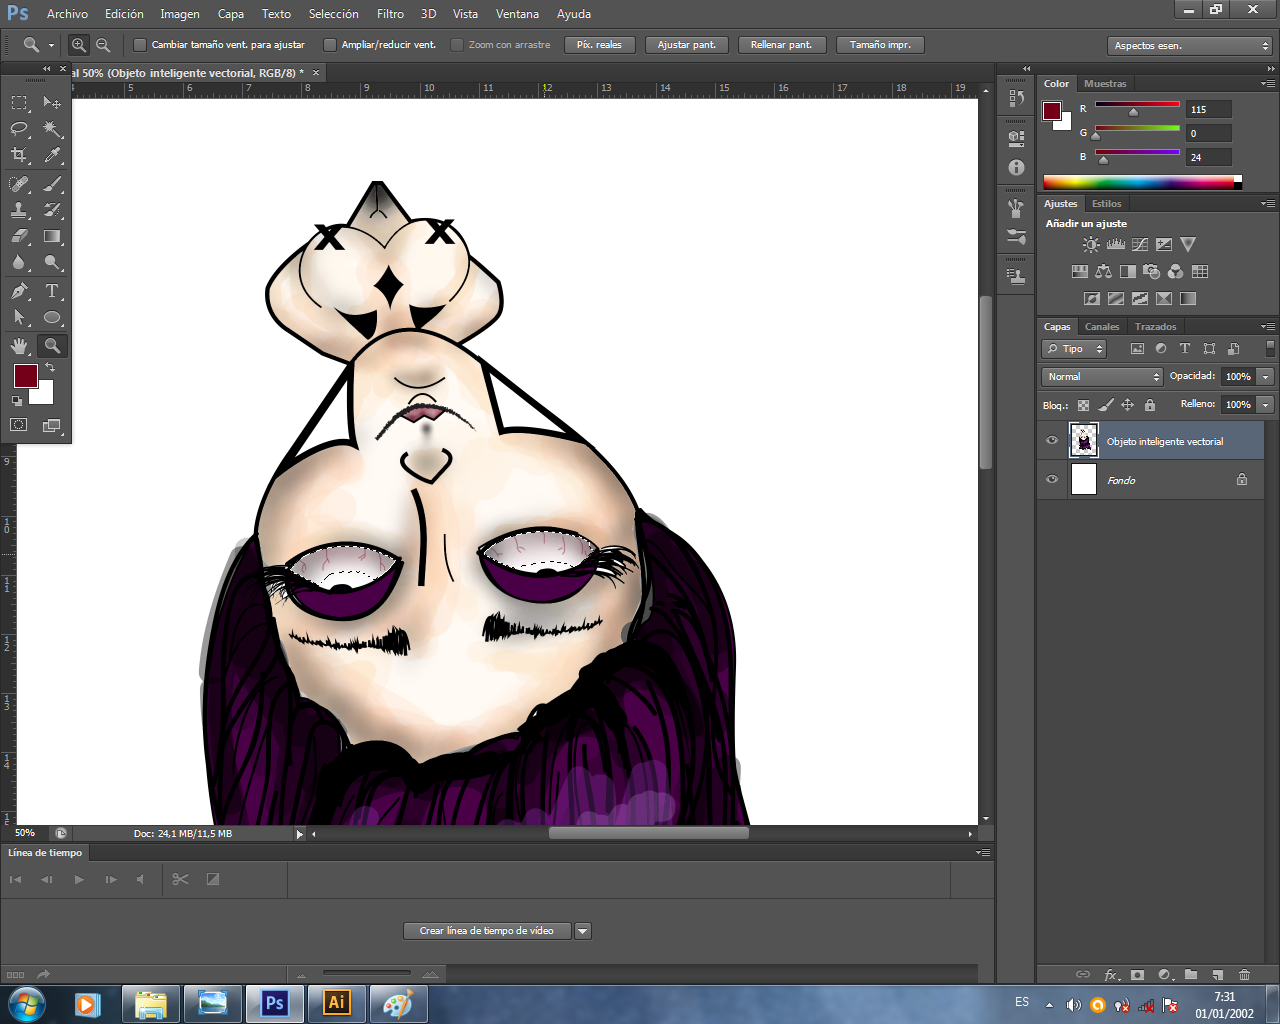Select the Eraser tool
Image resolution: width=1280 pixels, height=1024 pixels.
(19, 236)
